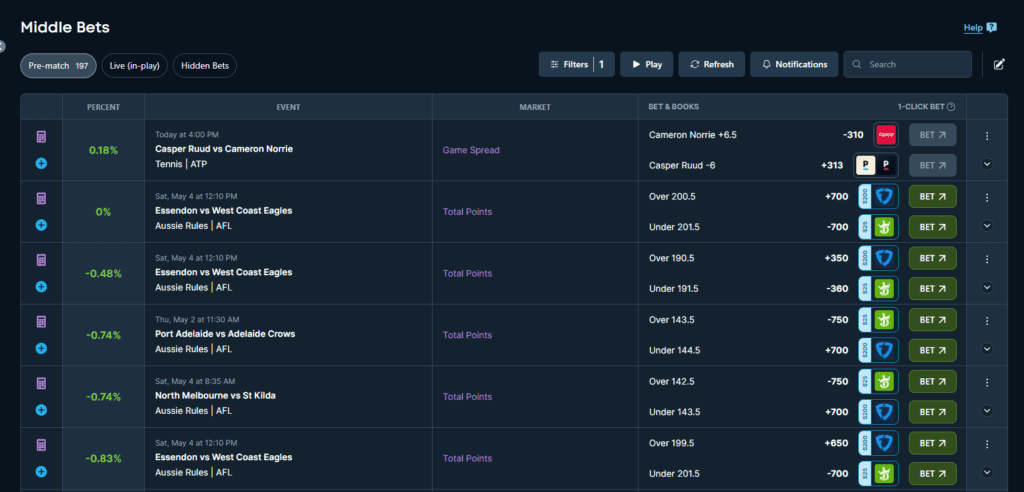This screenshot has height=492, width=1024.
Task: Select event title Port Adelaide vs Adelaide Crows
Action: tap(225, 334)
